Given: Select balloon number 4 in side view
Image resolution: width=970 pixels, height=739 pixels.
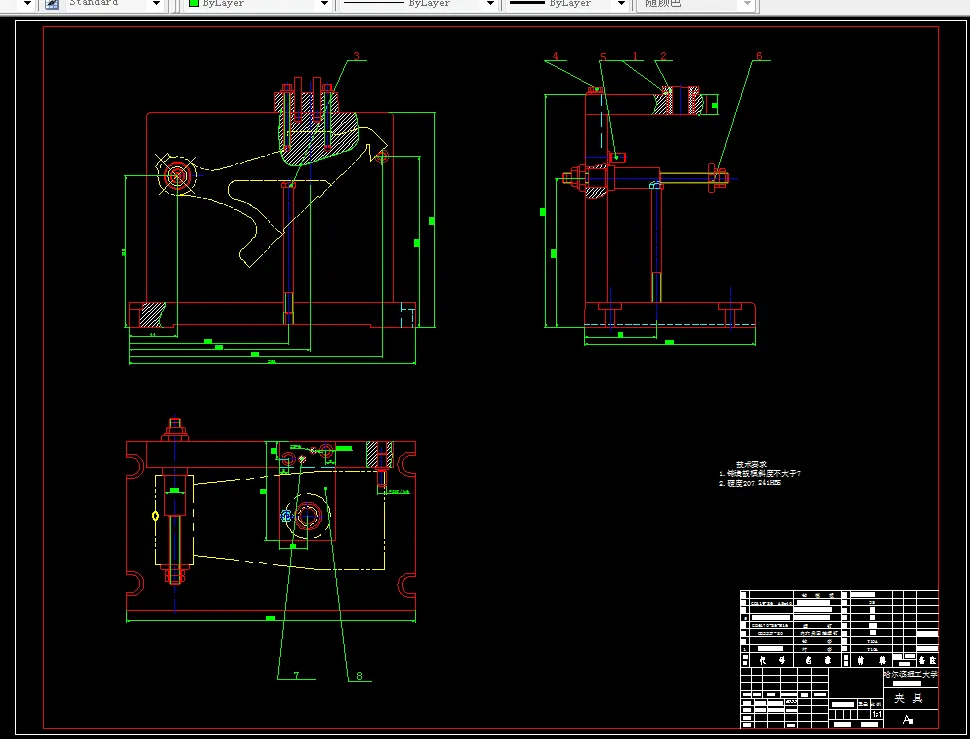Looking at the screenshot, I should point(556,56).
